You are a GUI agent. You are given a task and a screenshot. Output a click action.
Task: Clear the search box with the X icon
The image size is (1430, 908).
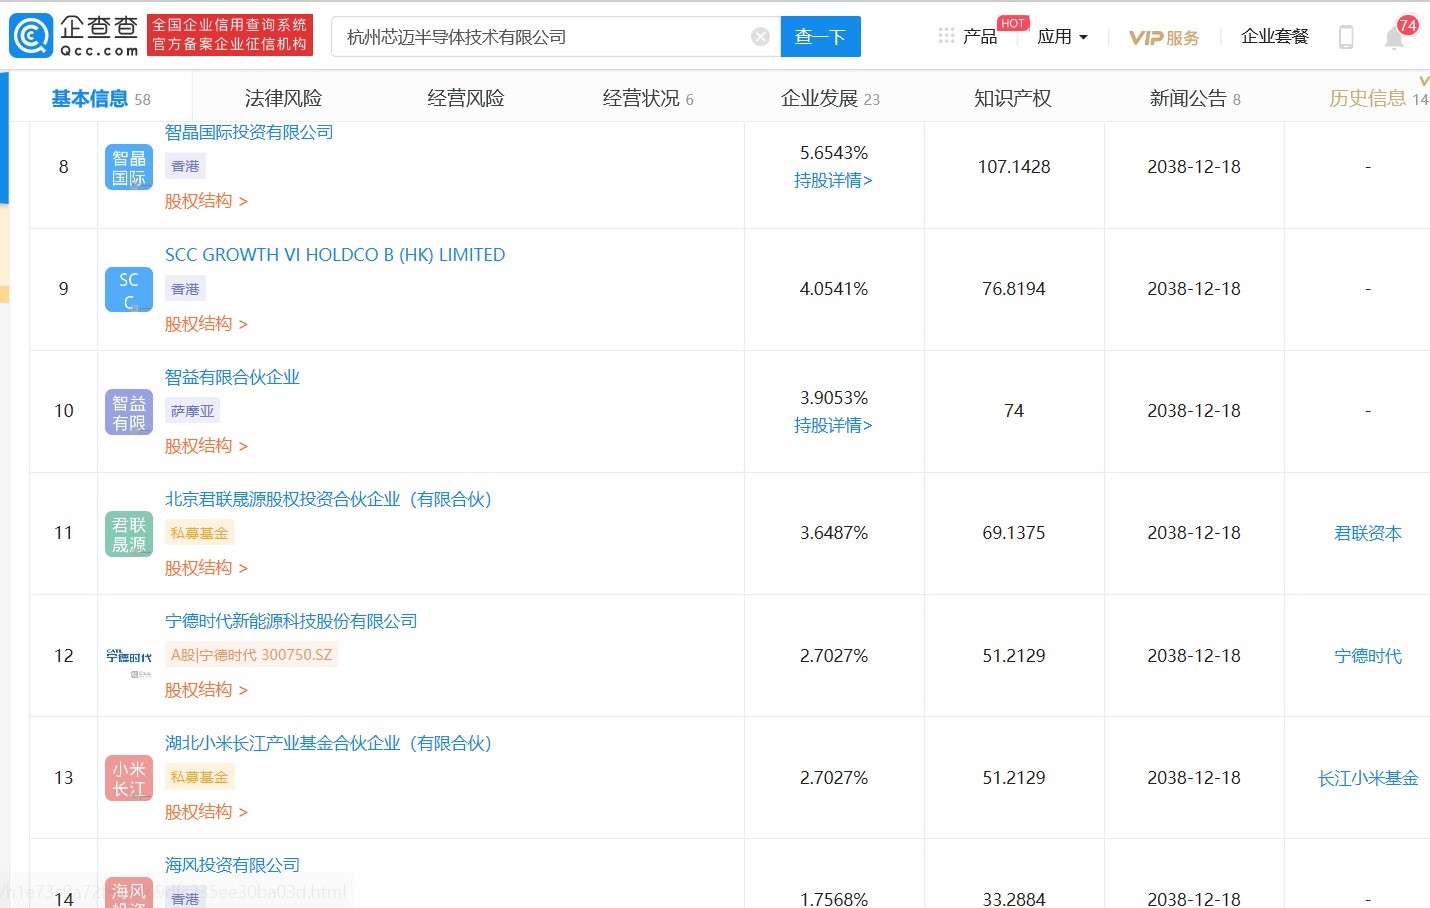(x=760, y=37)
